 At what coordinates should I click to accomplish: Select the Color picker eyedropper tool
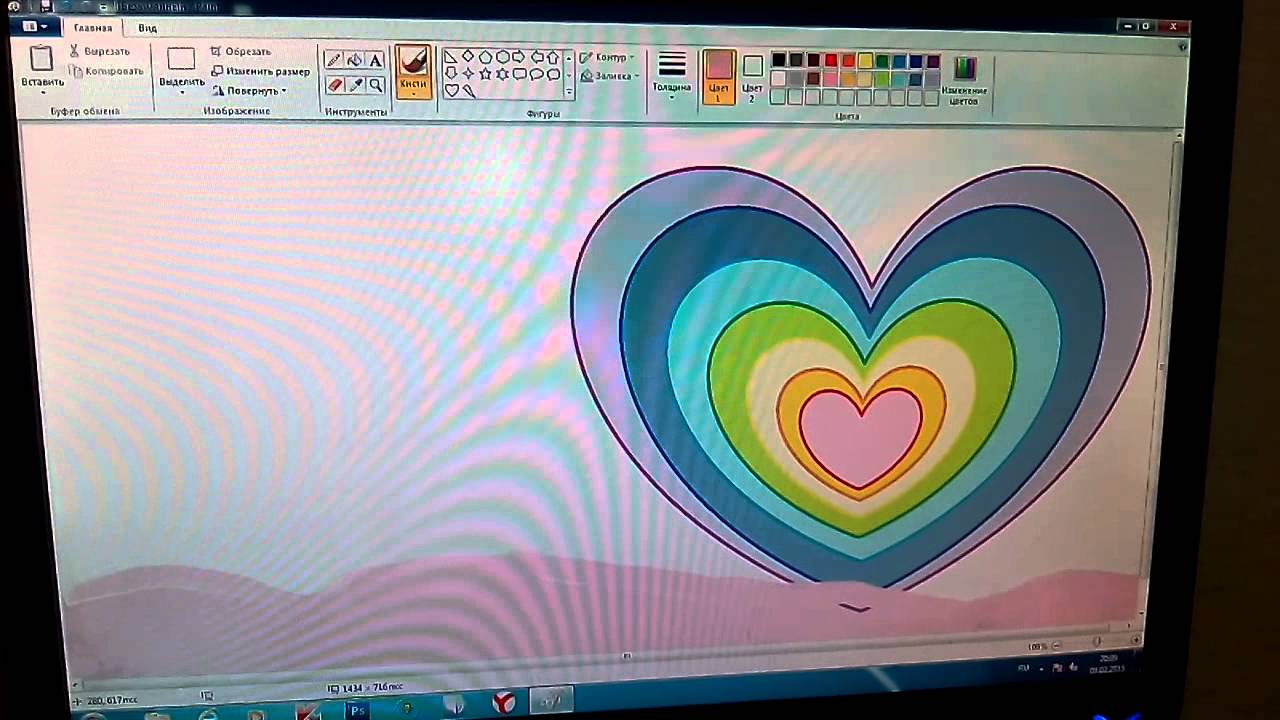[354, 86]
